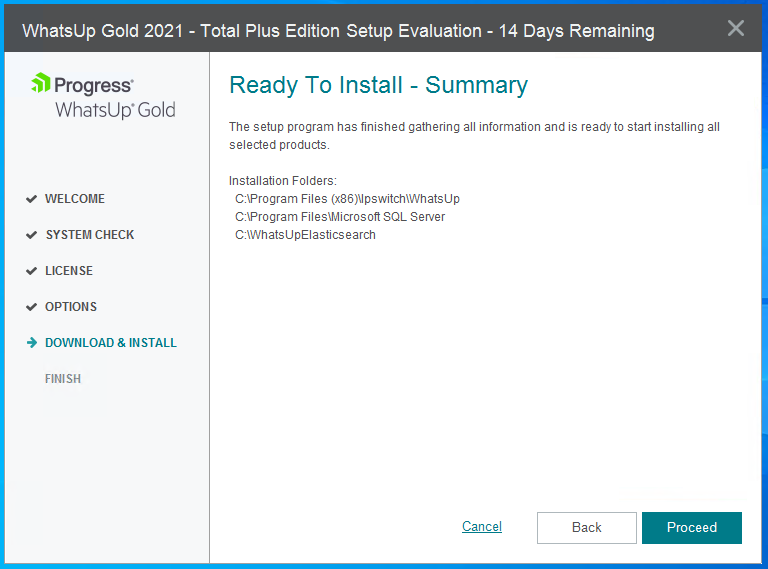This screenshot has height=569, width=768.
Task: Select the SYSTEM CHECK step
Action: [90, 235]
